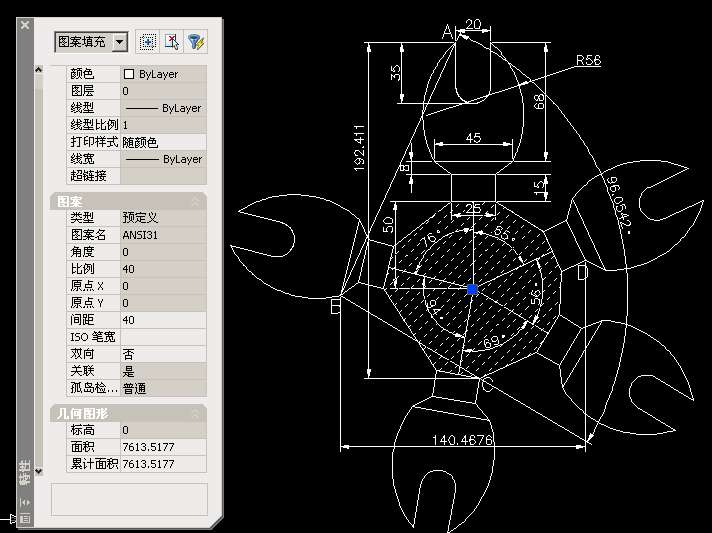712x533 pixels.
Task: Edit the 比例 value 40
Action: coord(163,269)
